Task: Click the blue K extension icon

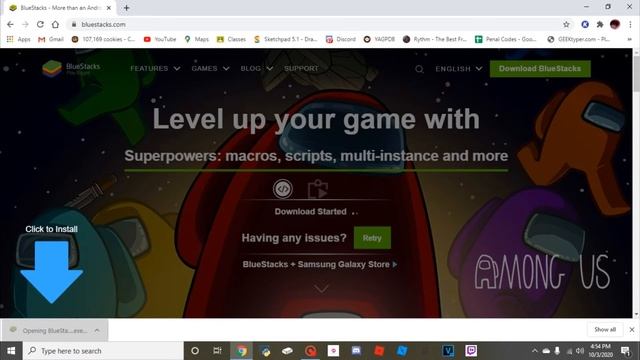Action: [585, 24]
